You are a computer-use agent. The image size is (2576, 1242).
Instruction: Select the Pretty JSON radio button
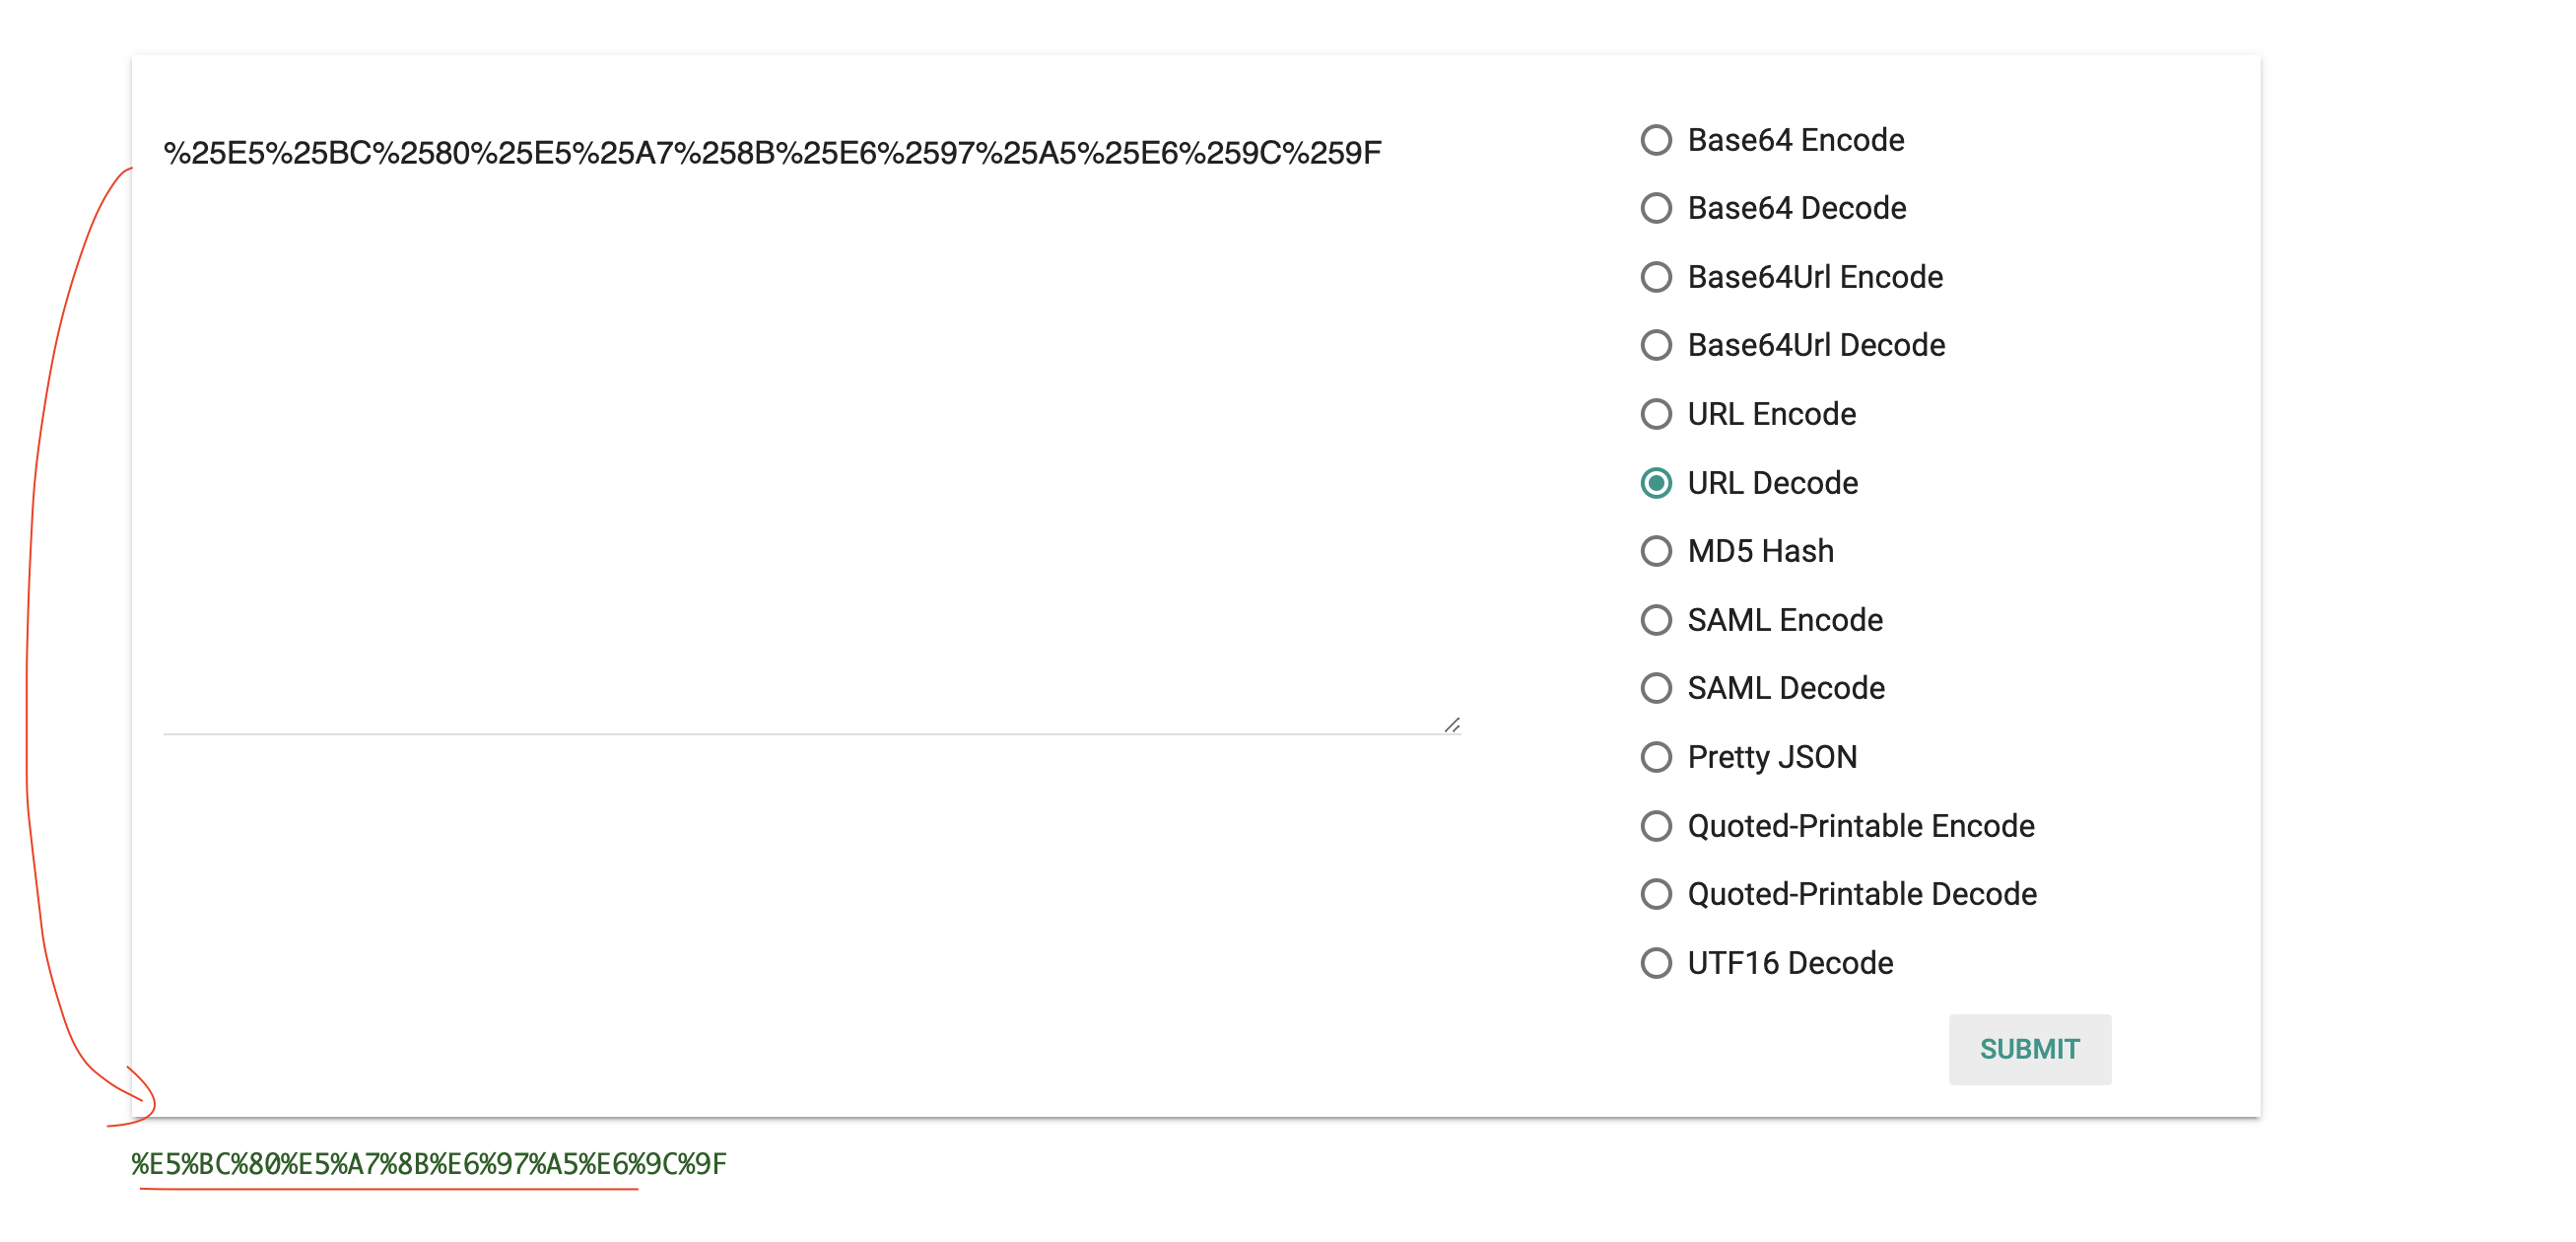(x=1656, y=757)
